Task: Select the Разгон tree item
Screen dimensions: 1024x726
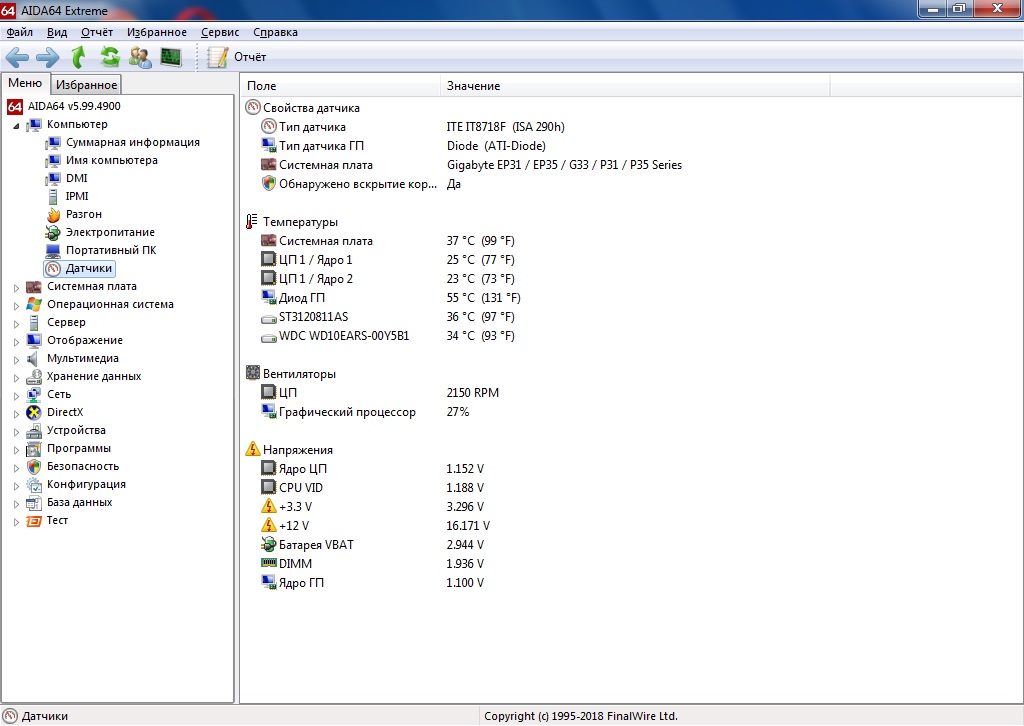Action: (83, 214)
